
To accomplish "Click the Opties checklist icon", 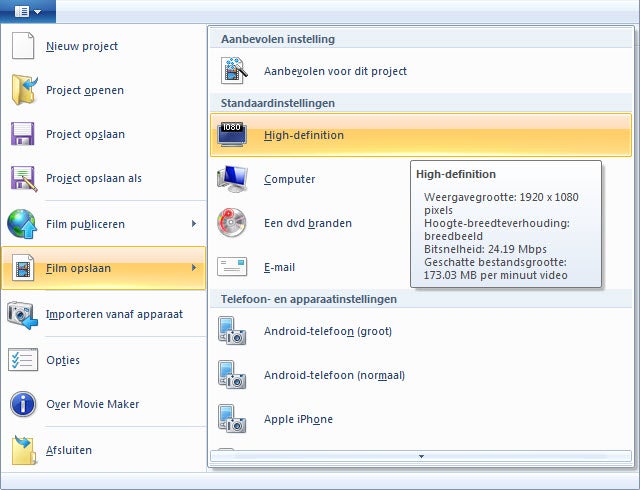I will click(23, 360).
